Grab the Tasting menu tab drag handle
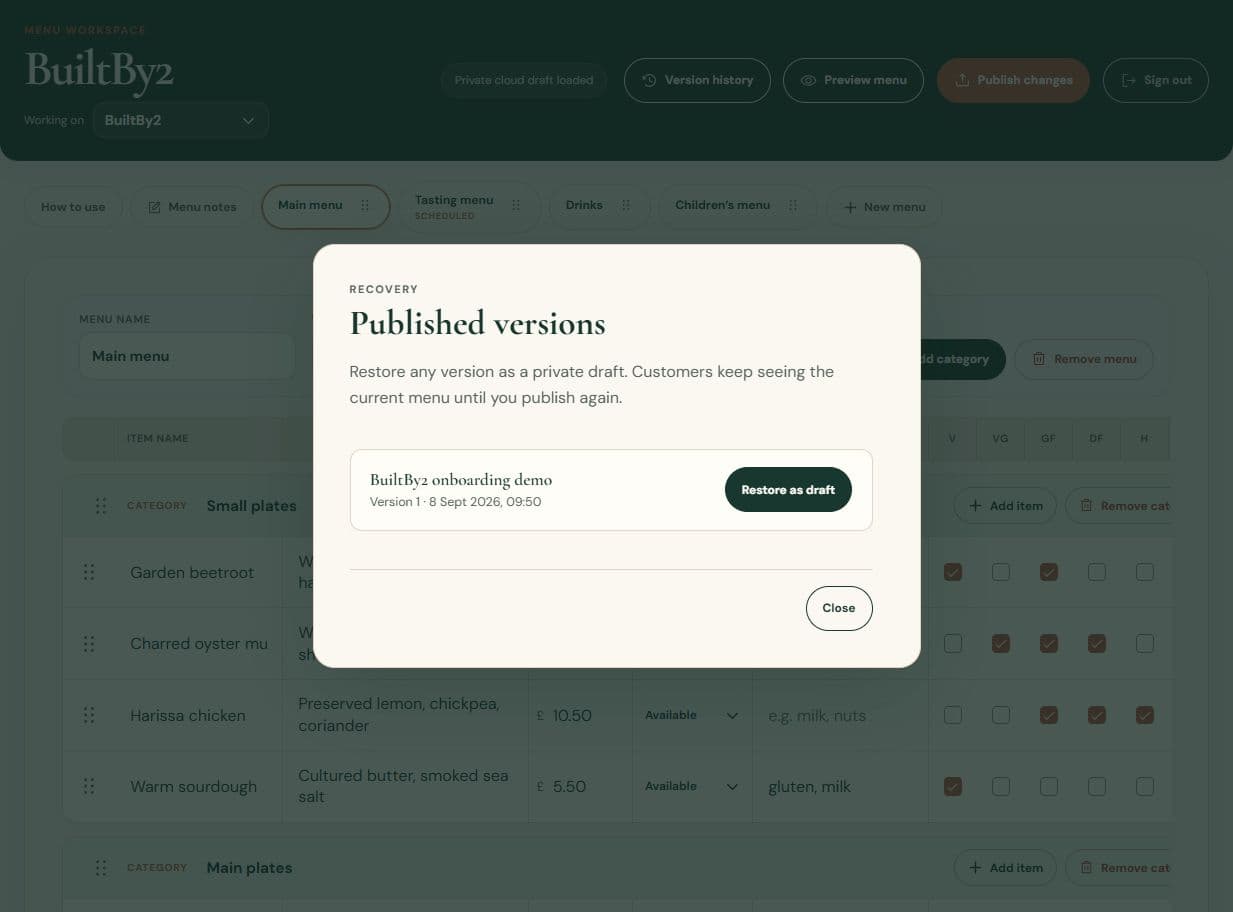 (516, 205)
